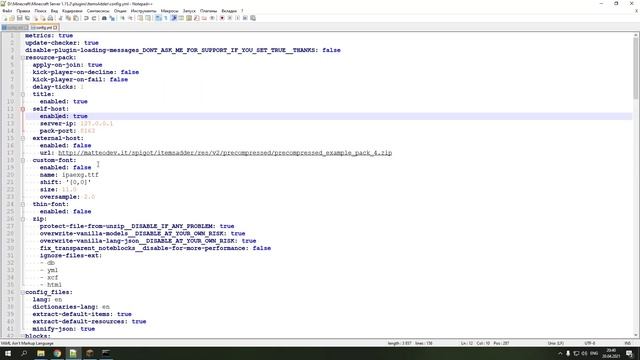Image resolution: width=640 pixels, height=360 pixels.
Task: Click the Unix (LF) status bar field
Action: (x=556, y=343)
